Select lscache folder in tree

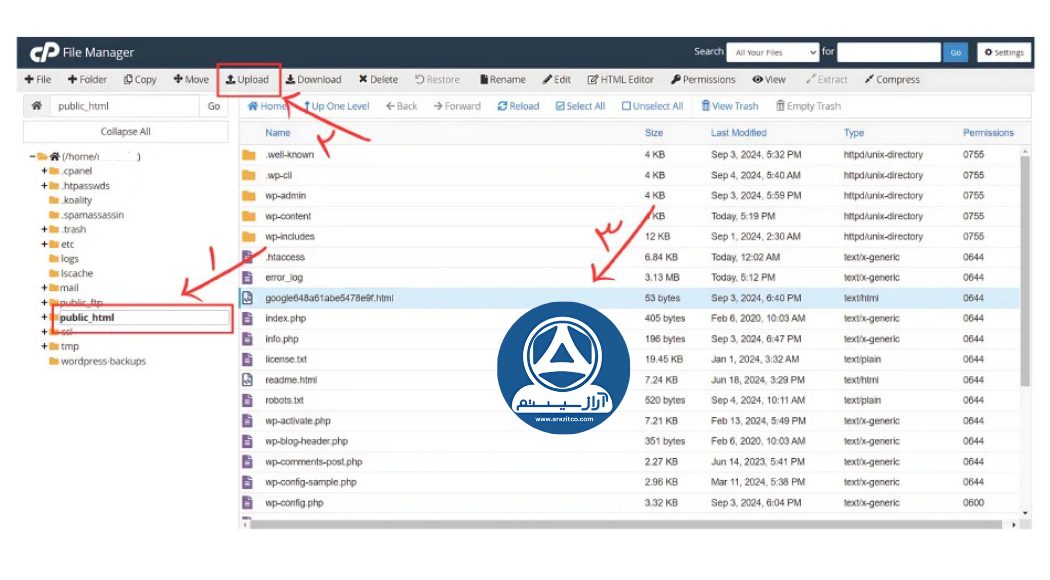77,273
